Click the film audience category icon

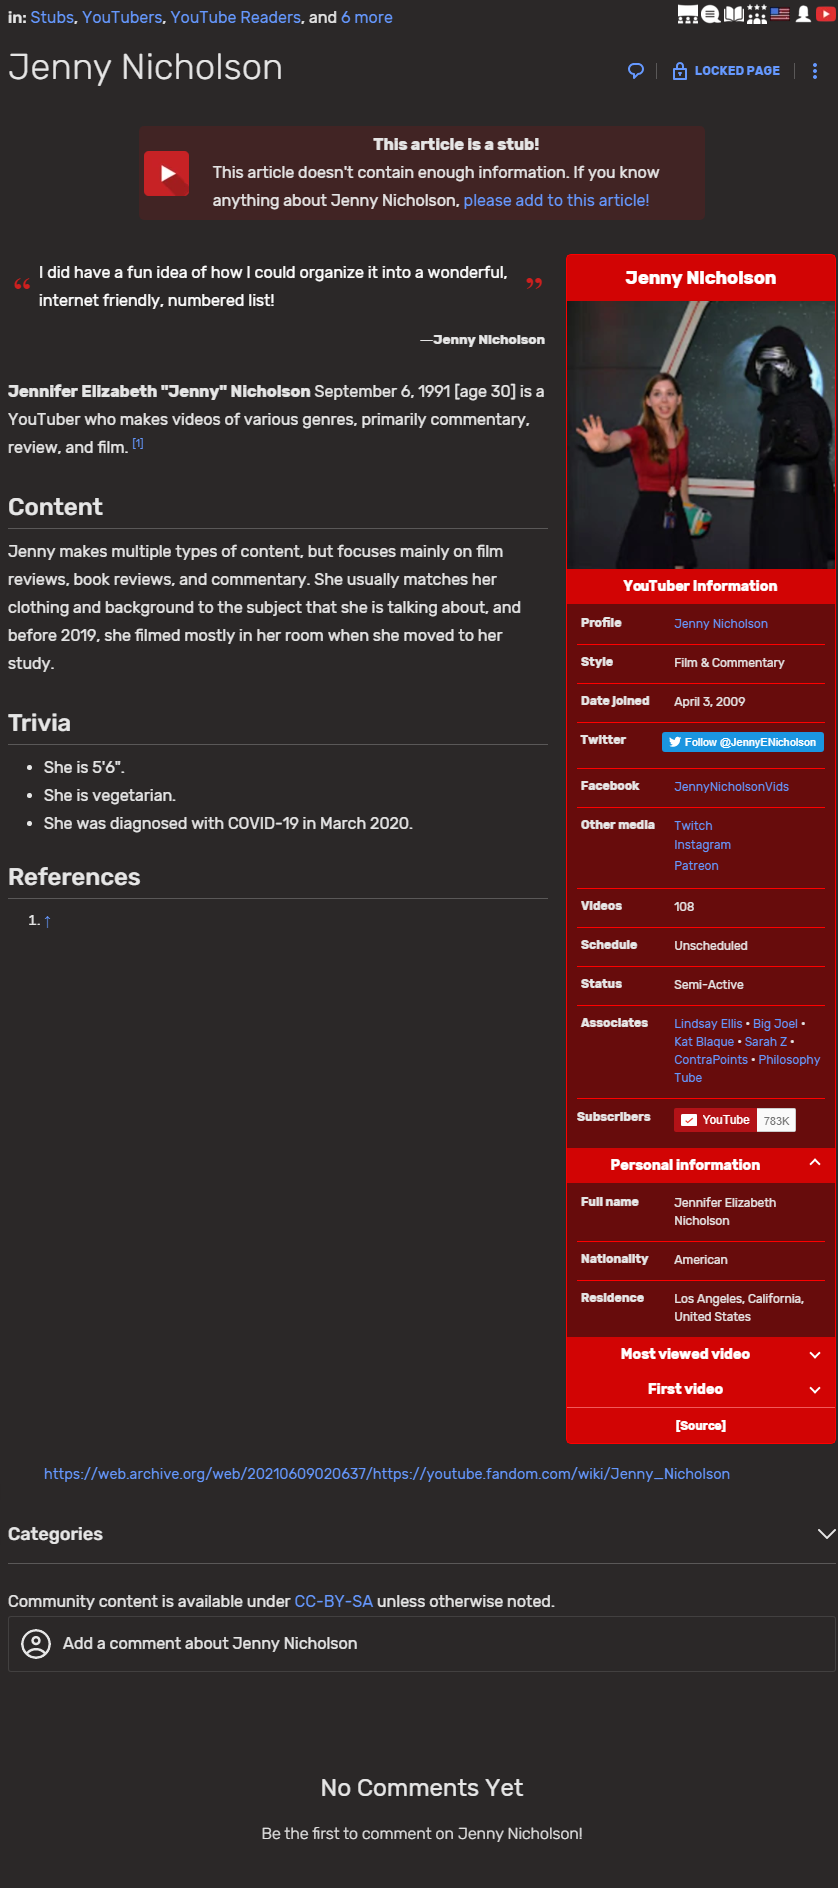pyautogui.click(x=687, y=14)
